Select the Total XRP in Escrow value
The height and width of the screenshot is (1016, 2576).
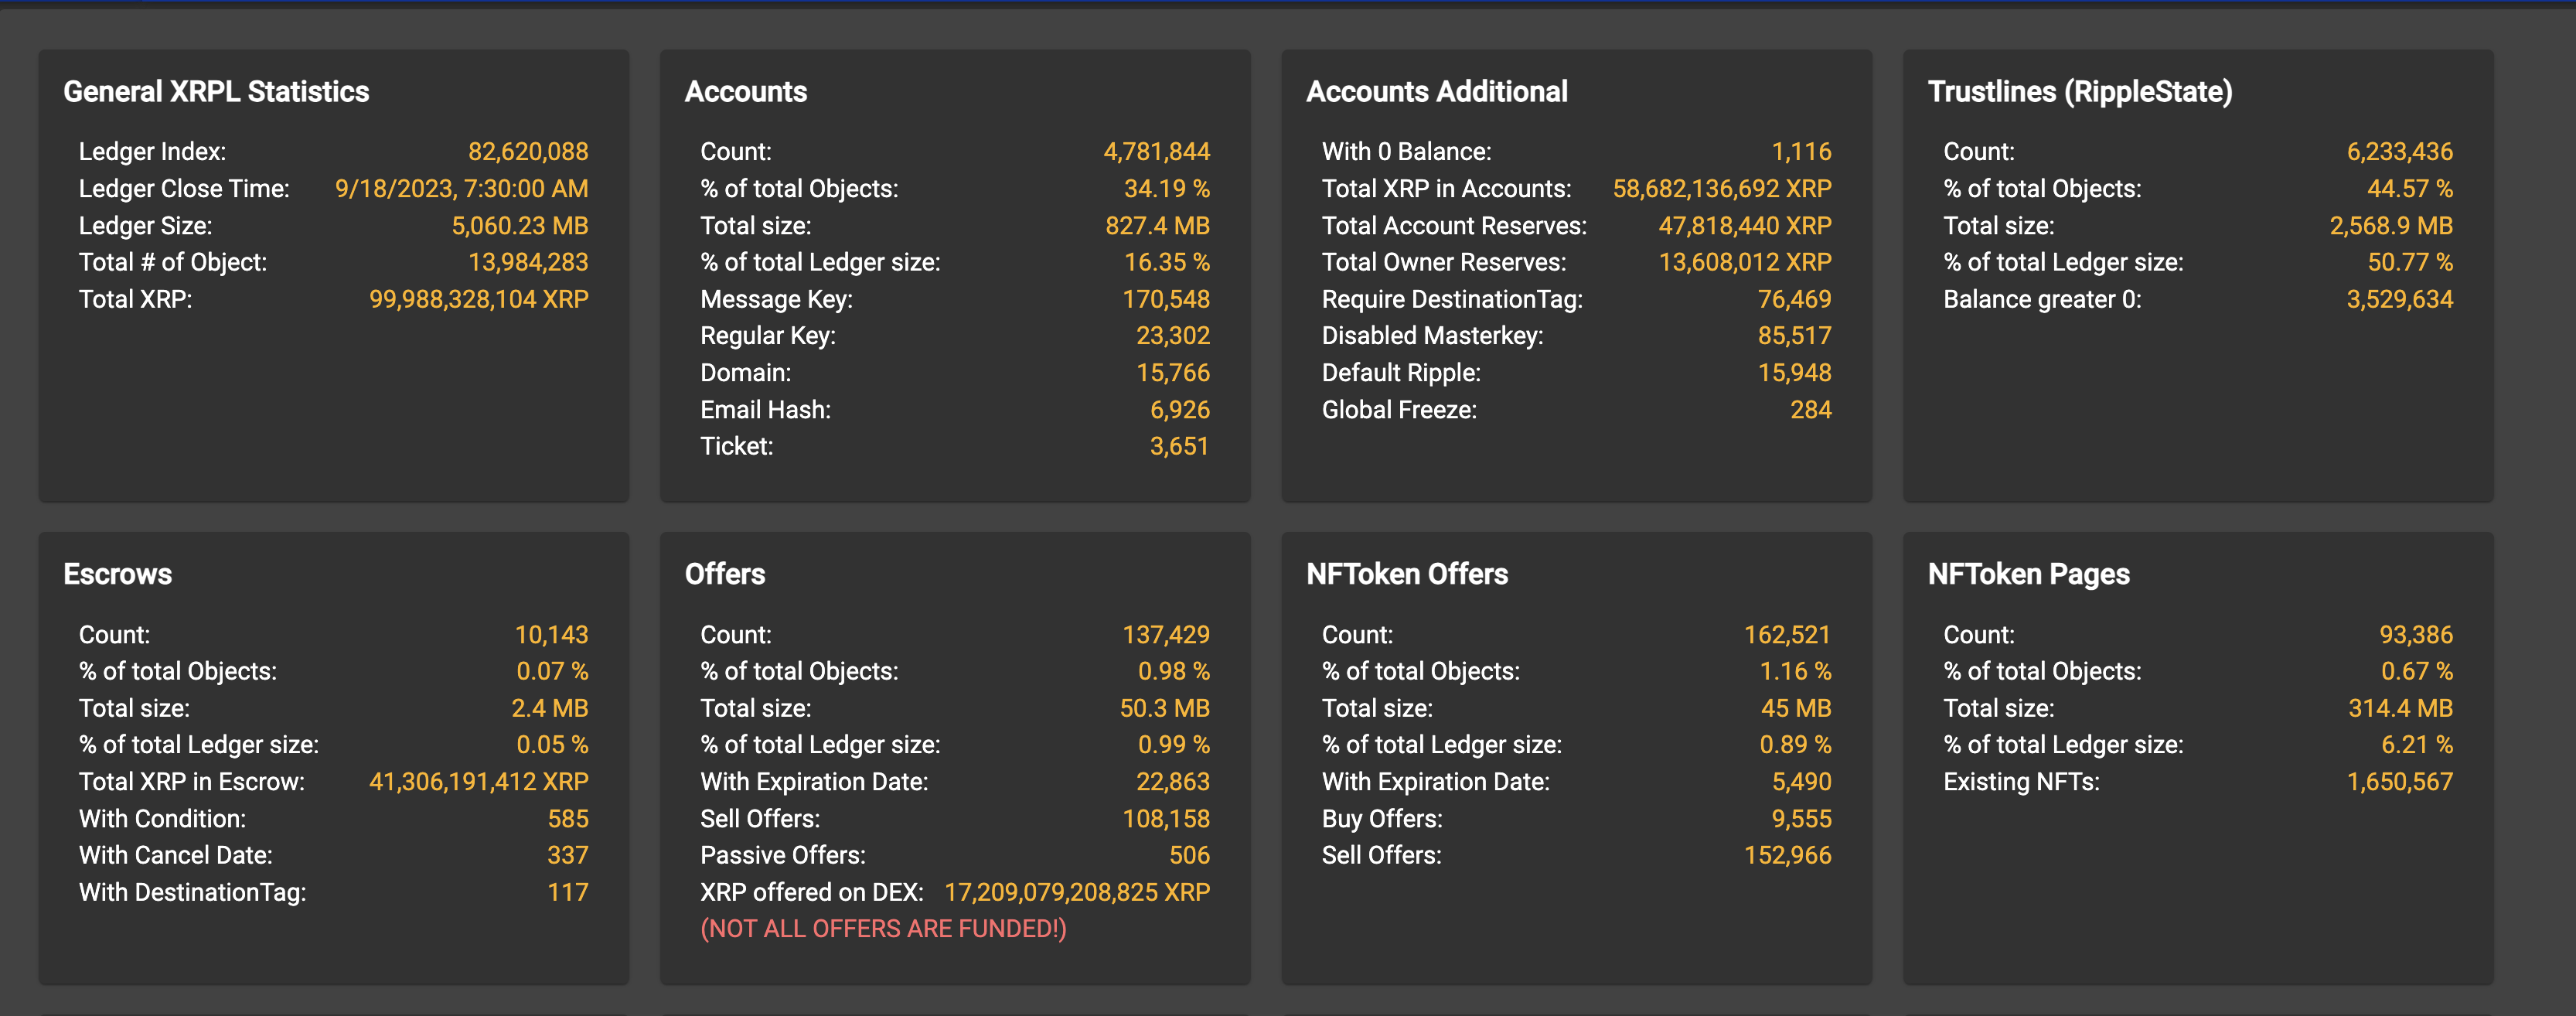[479, 781]
